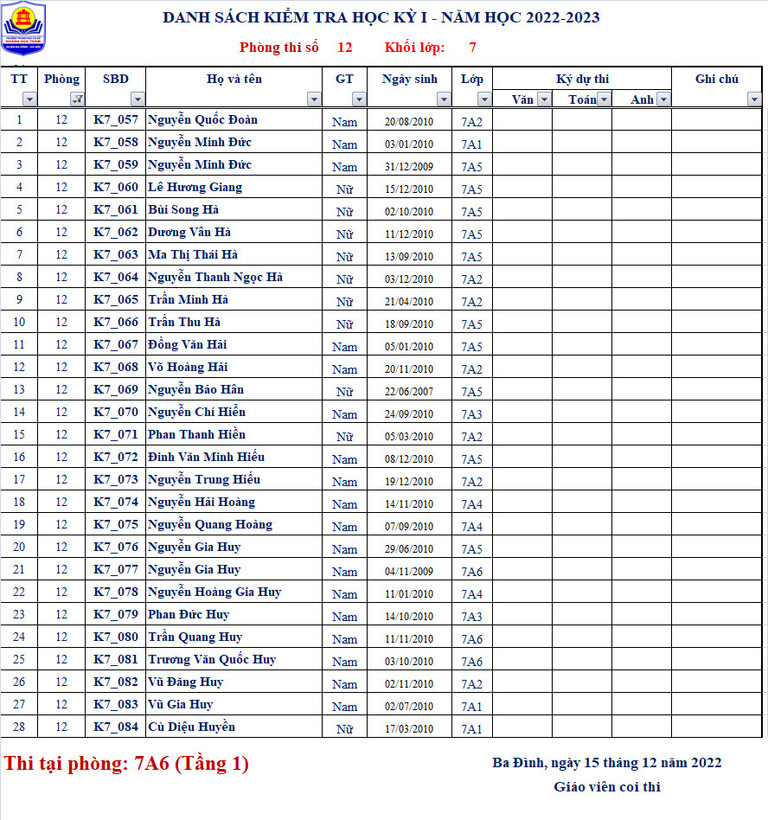Select text Ba Đình, ngày 15 tháng 12 năm 2022
Image resolution: width=768 pixels, height=820 pixels.
pos(607,762)
